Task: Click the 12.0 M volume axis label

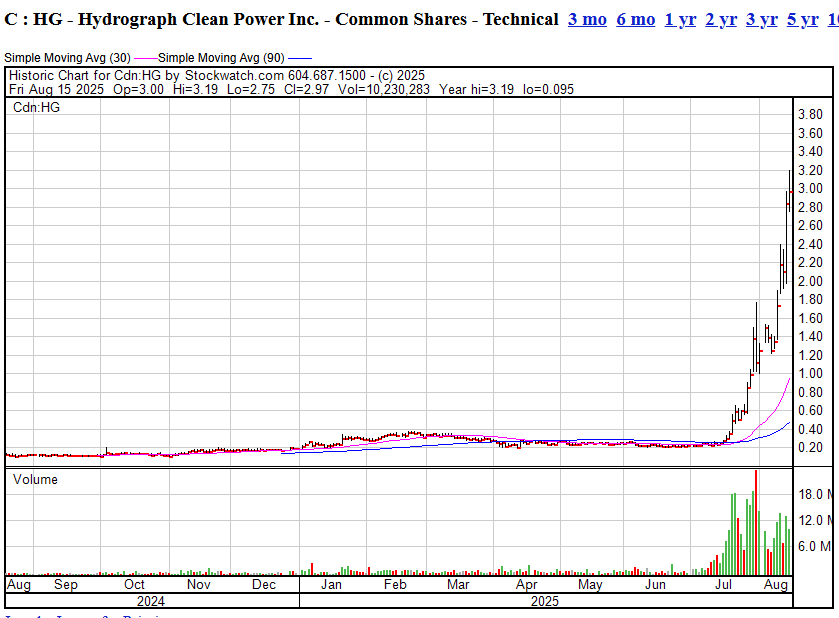Action: (x=815, y=520)
